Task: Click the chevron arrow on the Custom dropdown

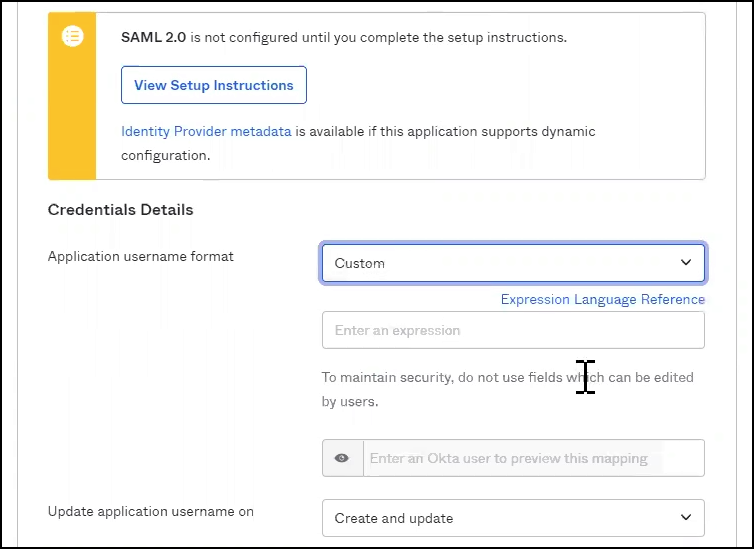Action: [x=686, y=263]
